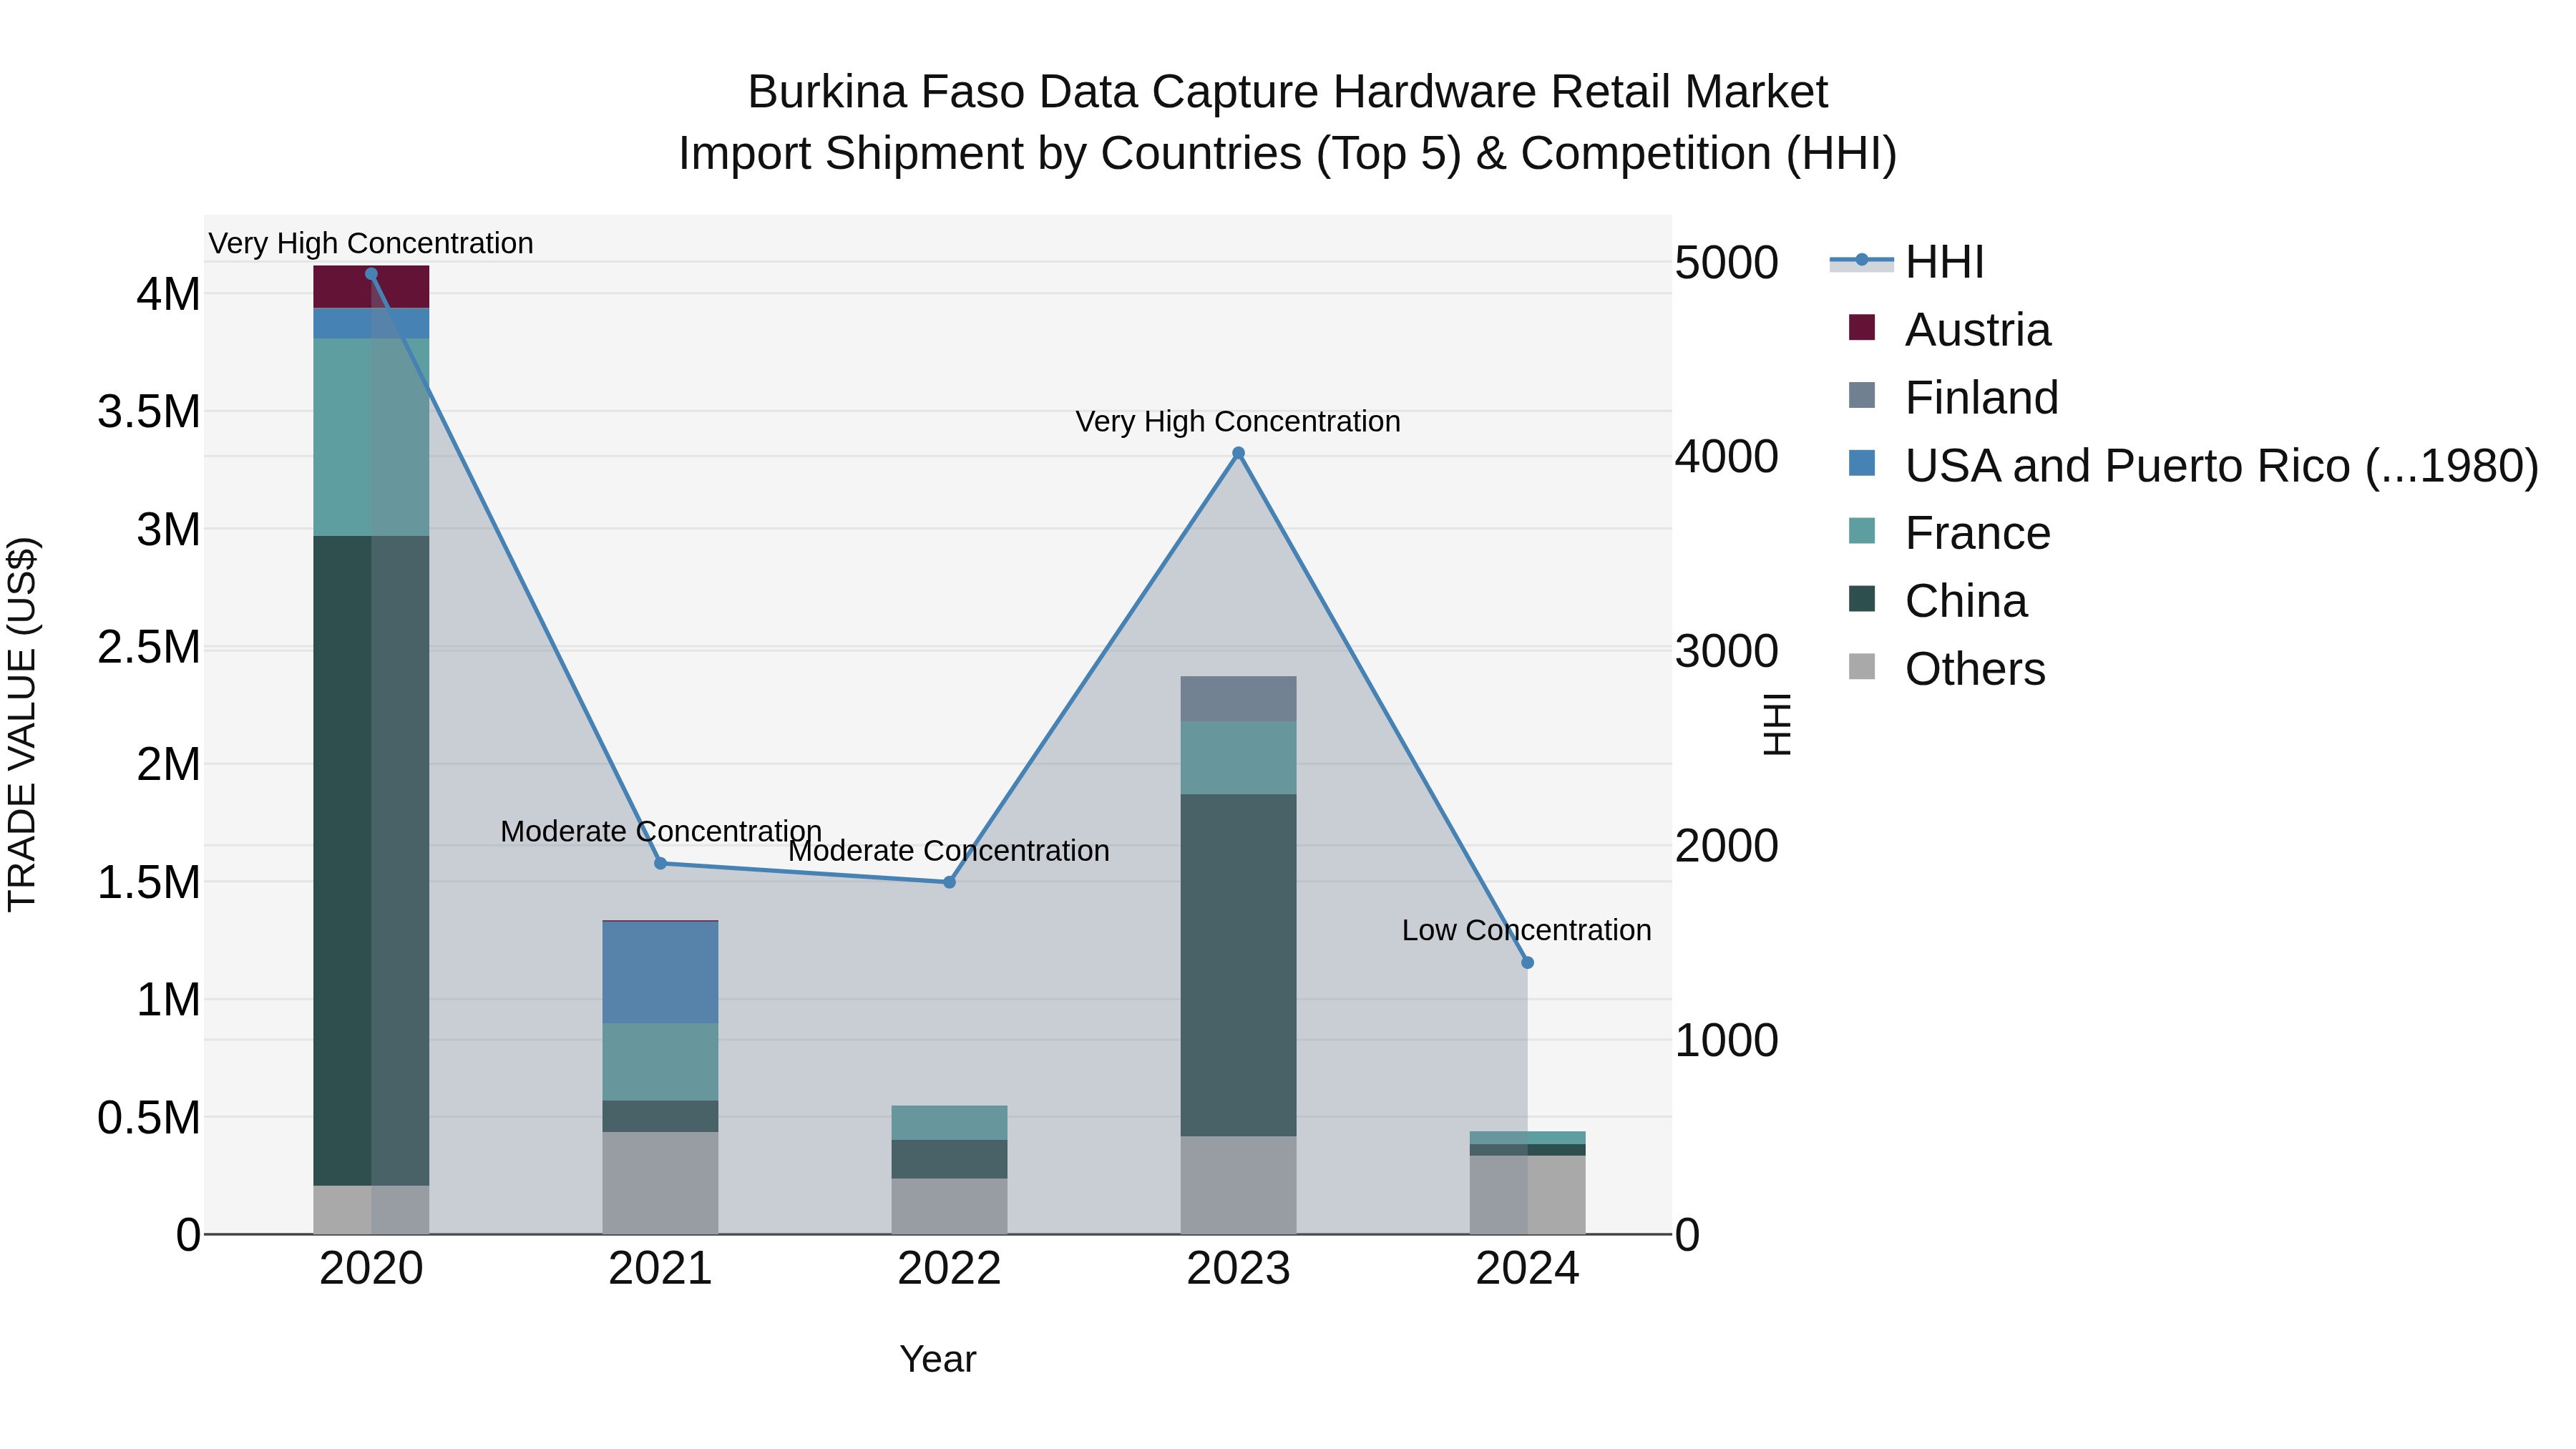2576x1449 pixels.
Task: Click the Others segment of the 2020 bar
Action: point(371,1210)
